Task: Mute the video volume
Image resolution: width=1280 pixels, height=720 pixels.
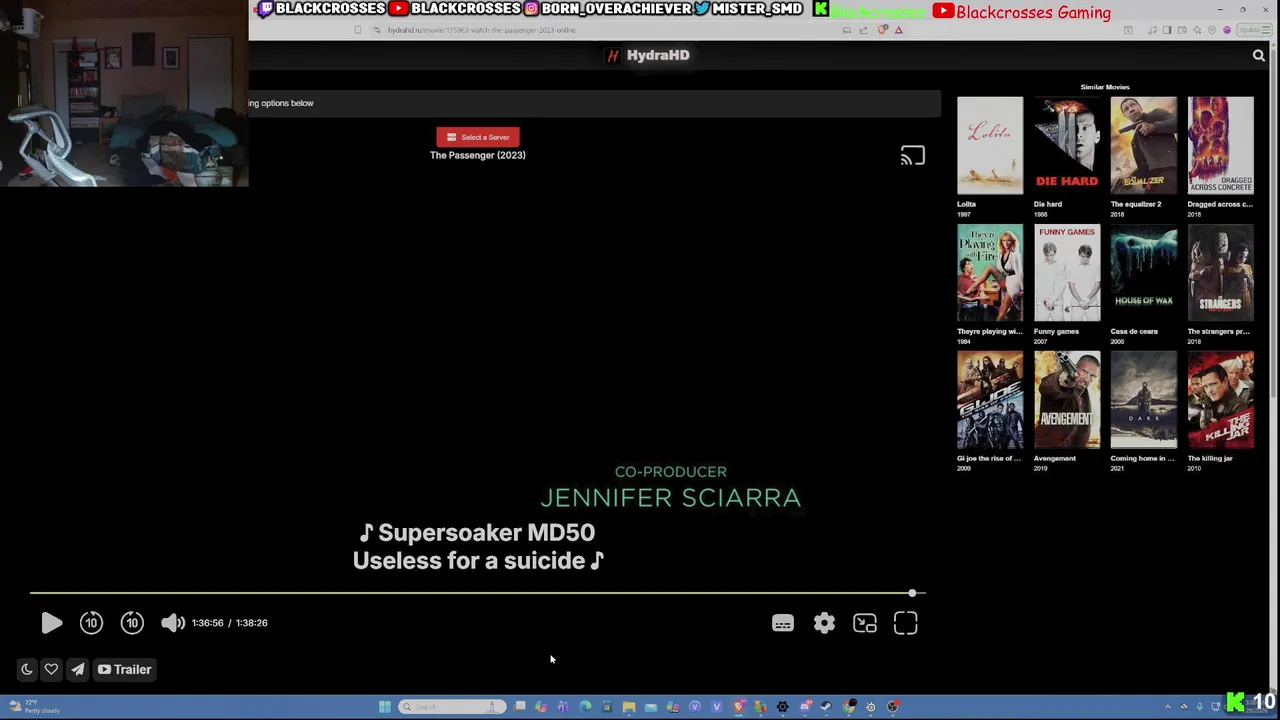Action: (x=173, y=623)
